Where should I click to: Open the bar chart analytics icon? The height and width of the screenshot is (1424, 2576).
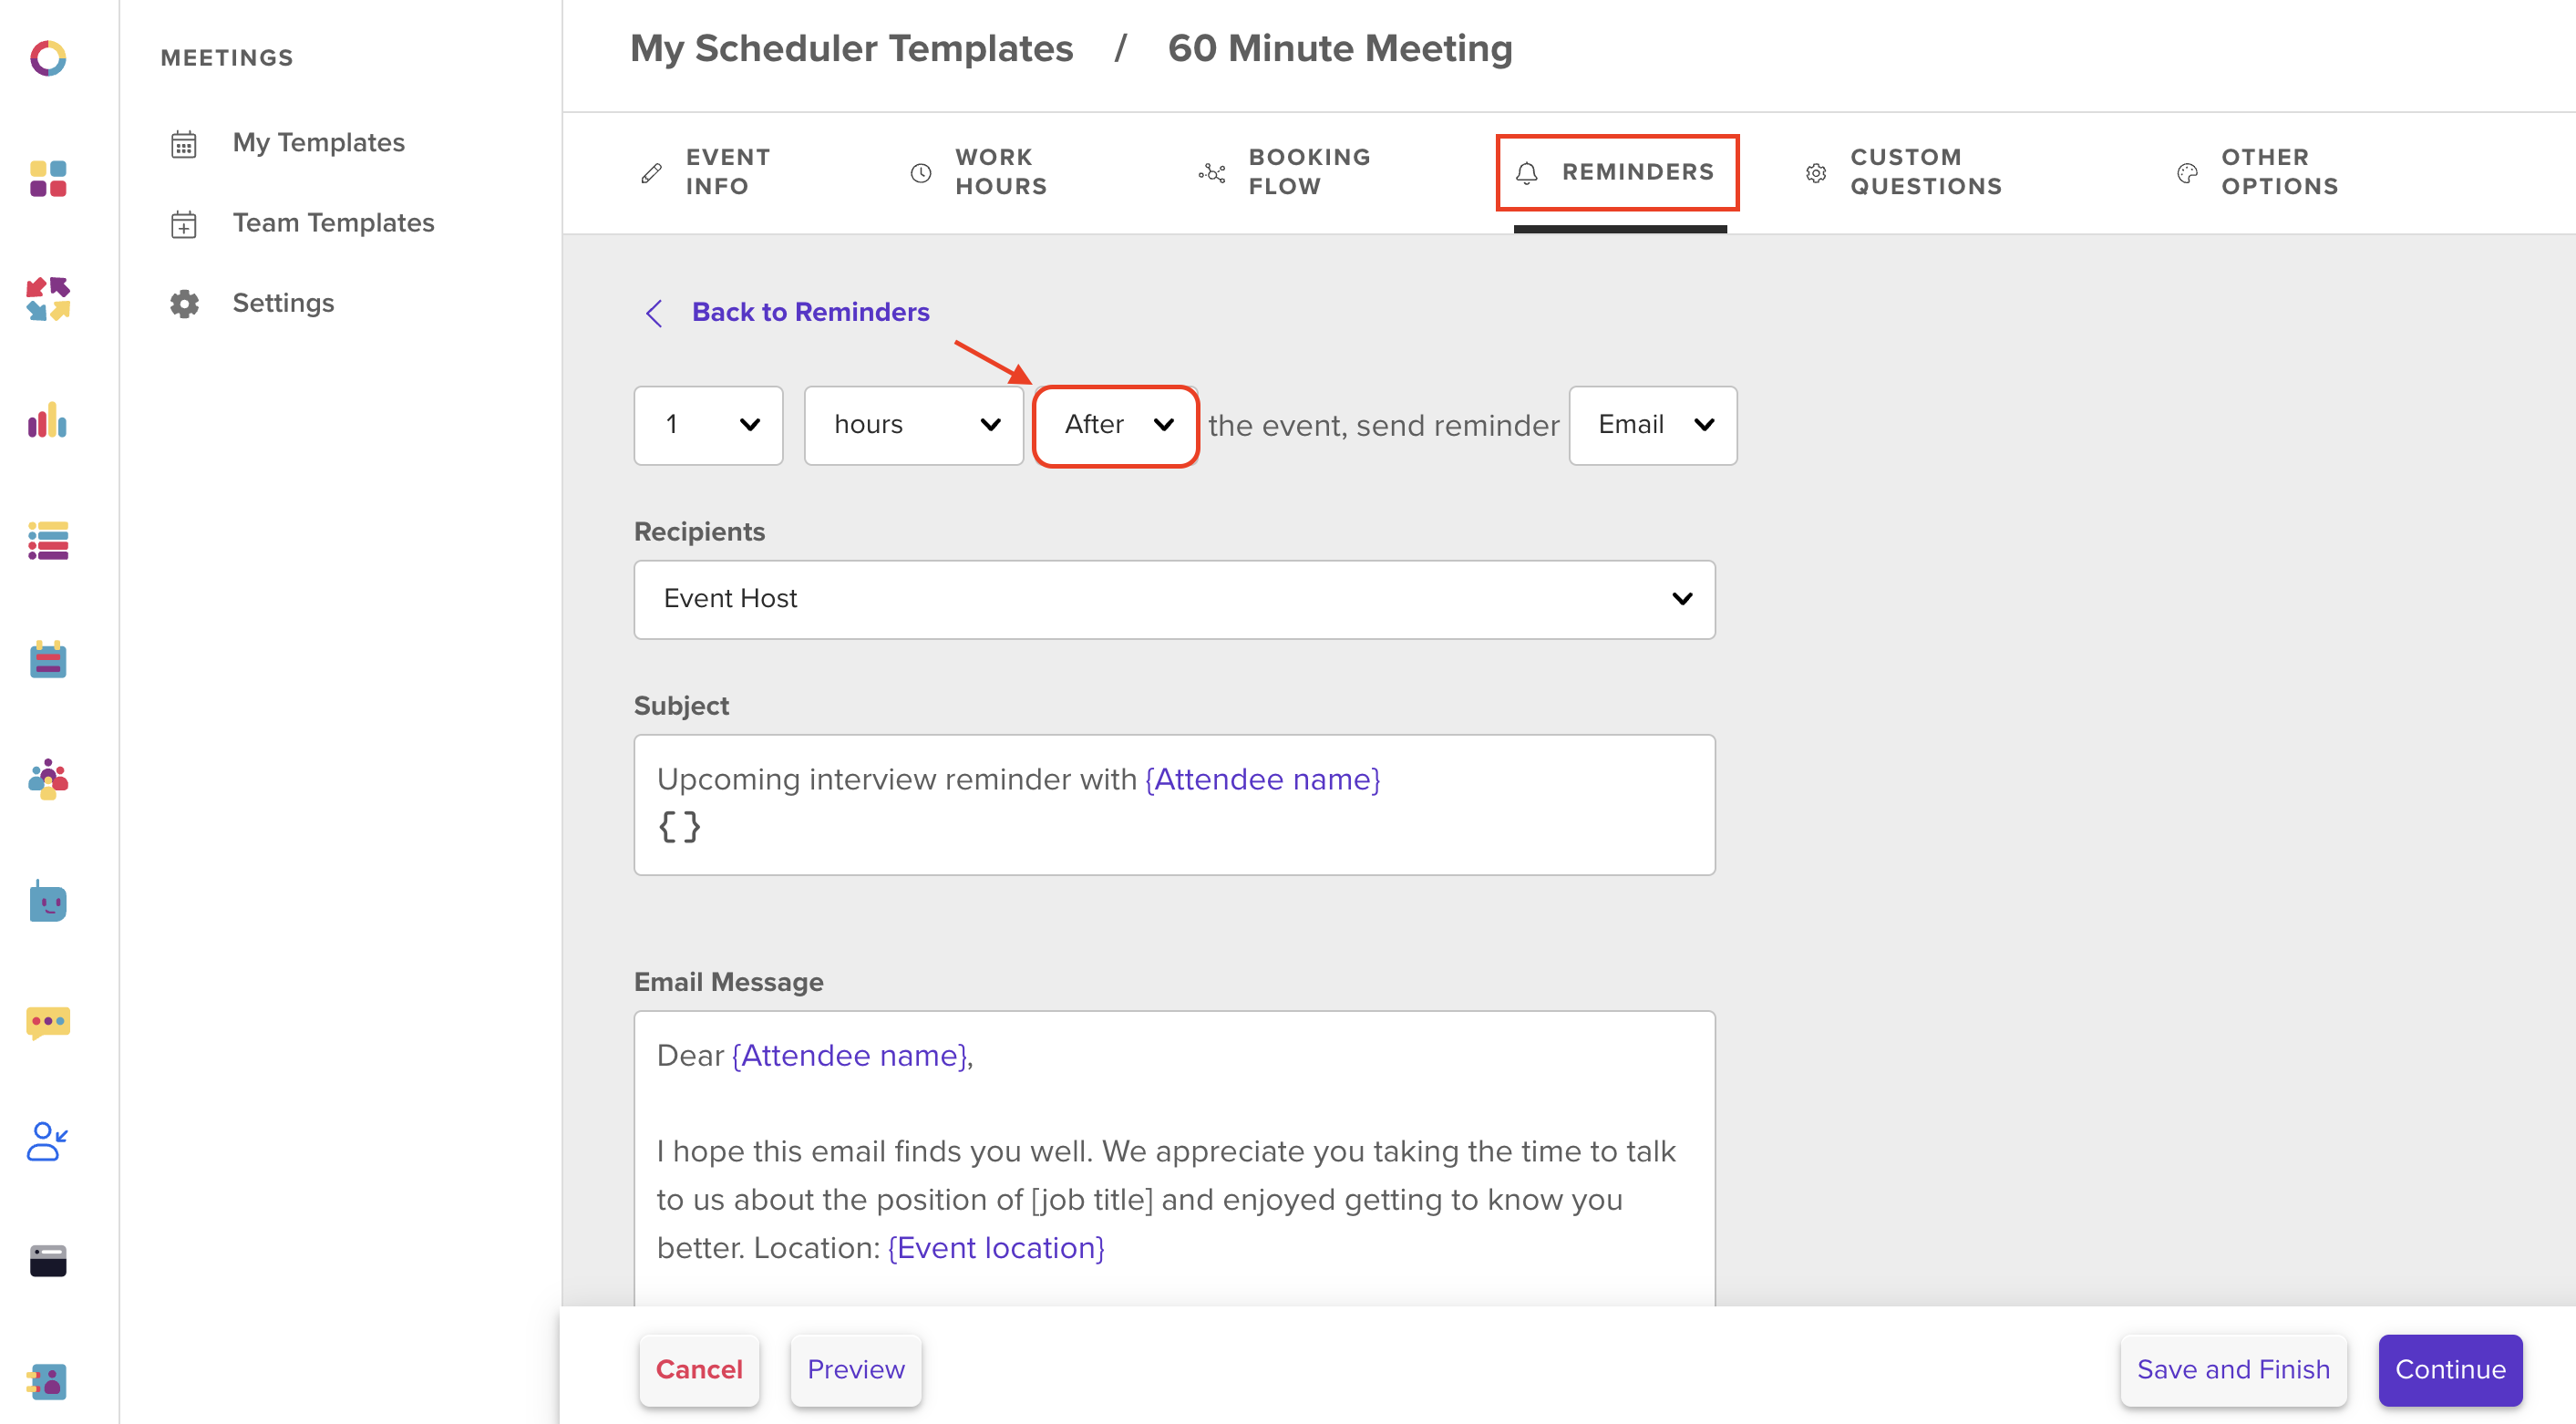click(x=48, y=420)
